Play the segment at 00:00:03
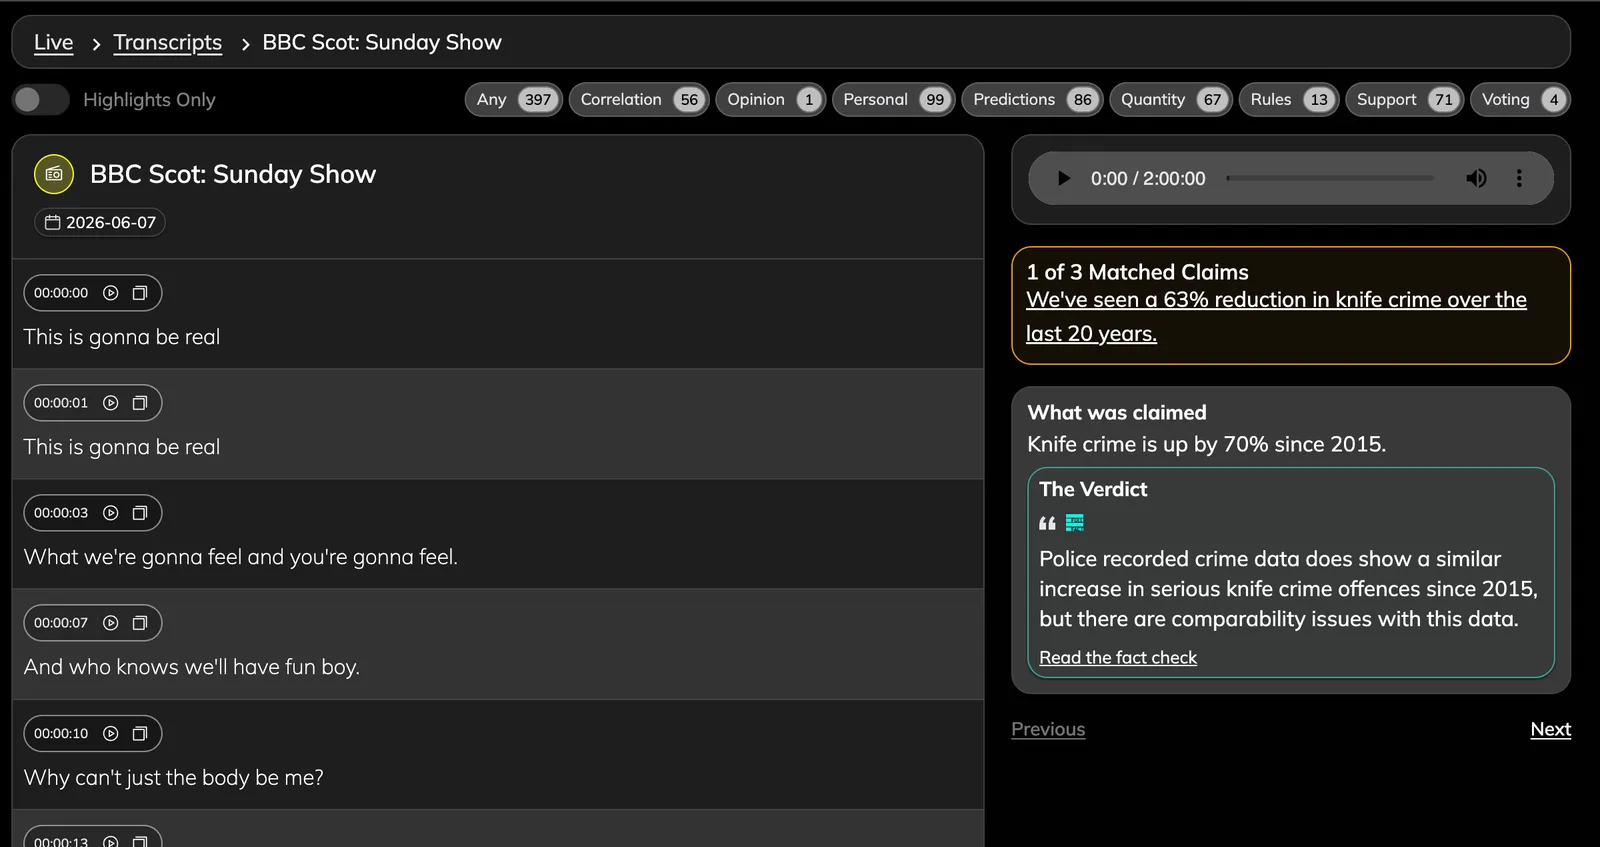This screenshot has height=847, width=1600. 111,513
